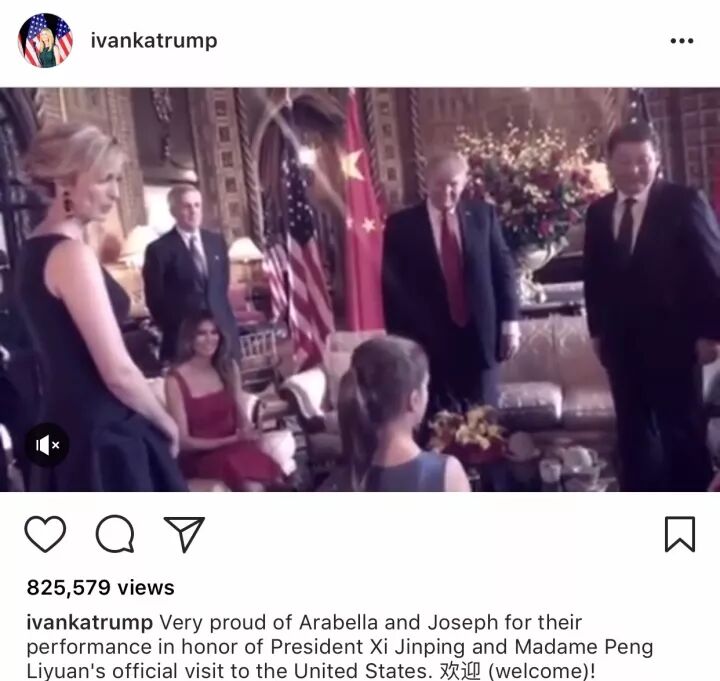Like the post with the heart icon
The width and height of the screenshot is (720, 681).
pos(45,534)
